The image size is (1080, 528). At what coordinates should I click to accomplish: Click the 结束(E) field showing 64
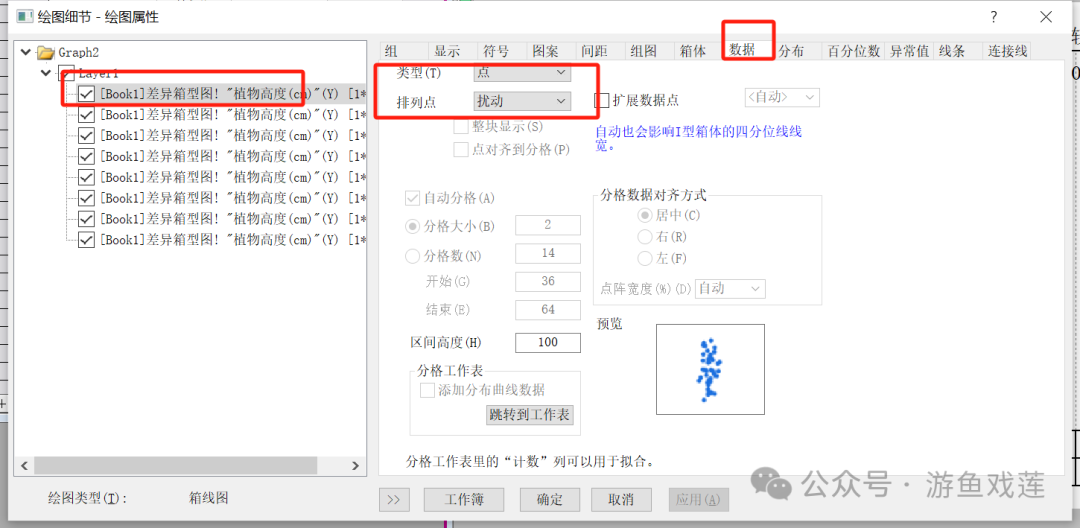pyautogui.click(x=548, y=310)
